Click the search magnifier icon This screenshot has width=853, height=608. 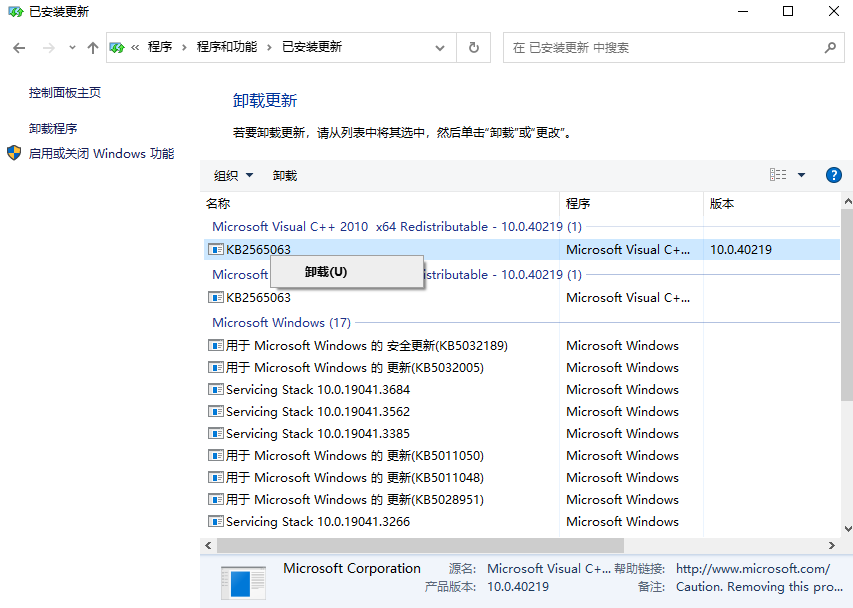point(829,47)
